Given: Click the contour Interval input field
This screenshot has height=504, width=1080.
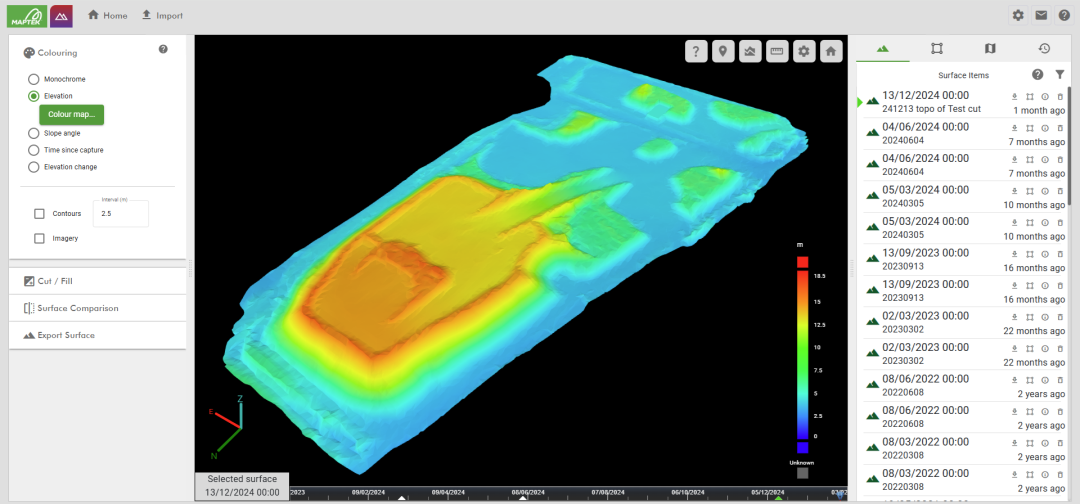Looking at the screenshot, I should pos(120,214).
